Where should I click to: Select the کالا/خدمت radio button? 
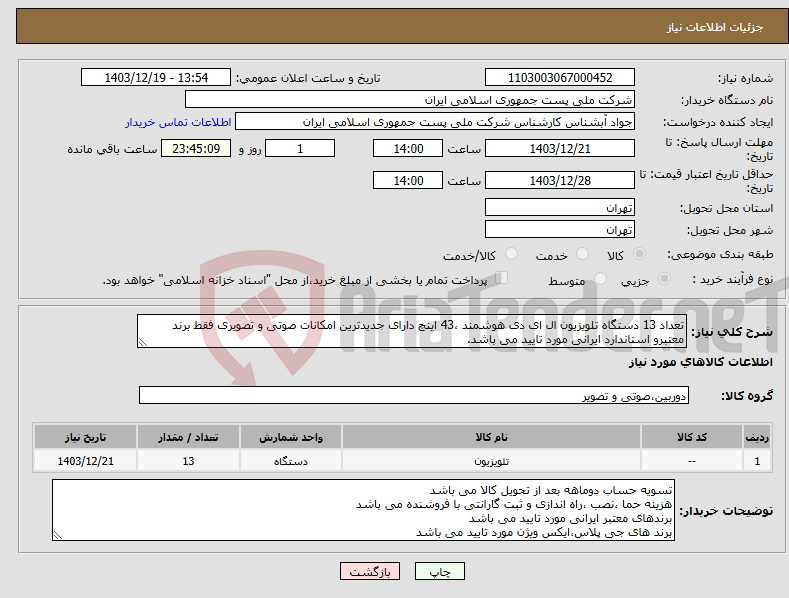511,254
